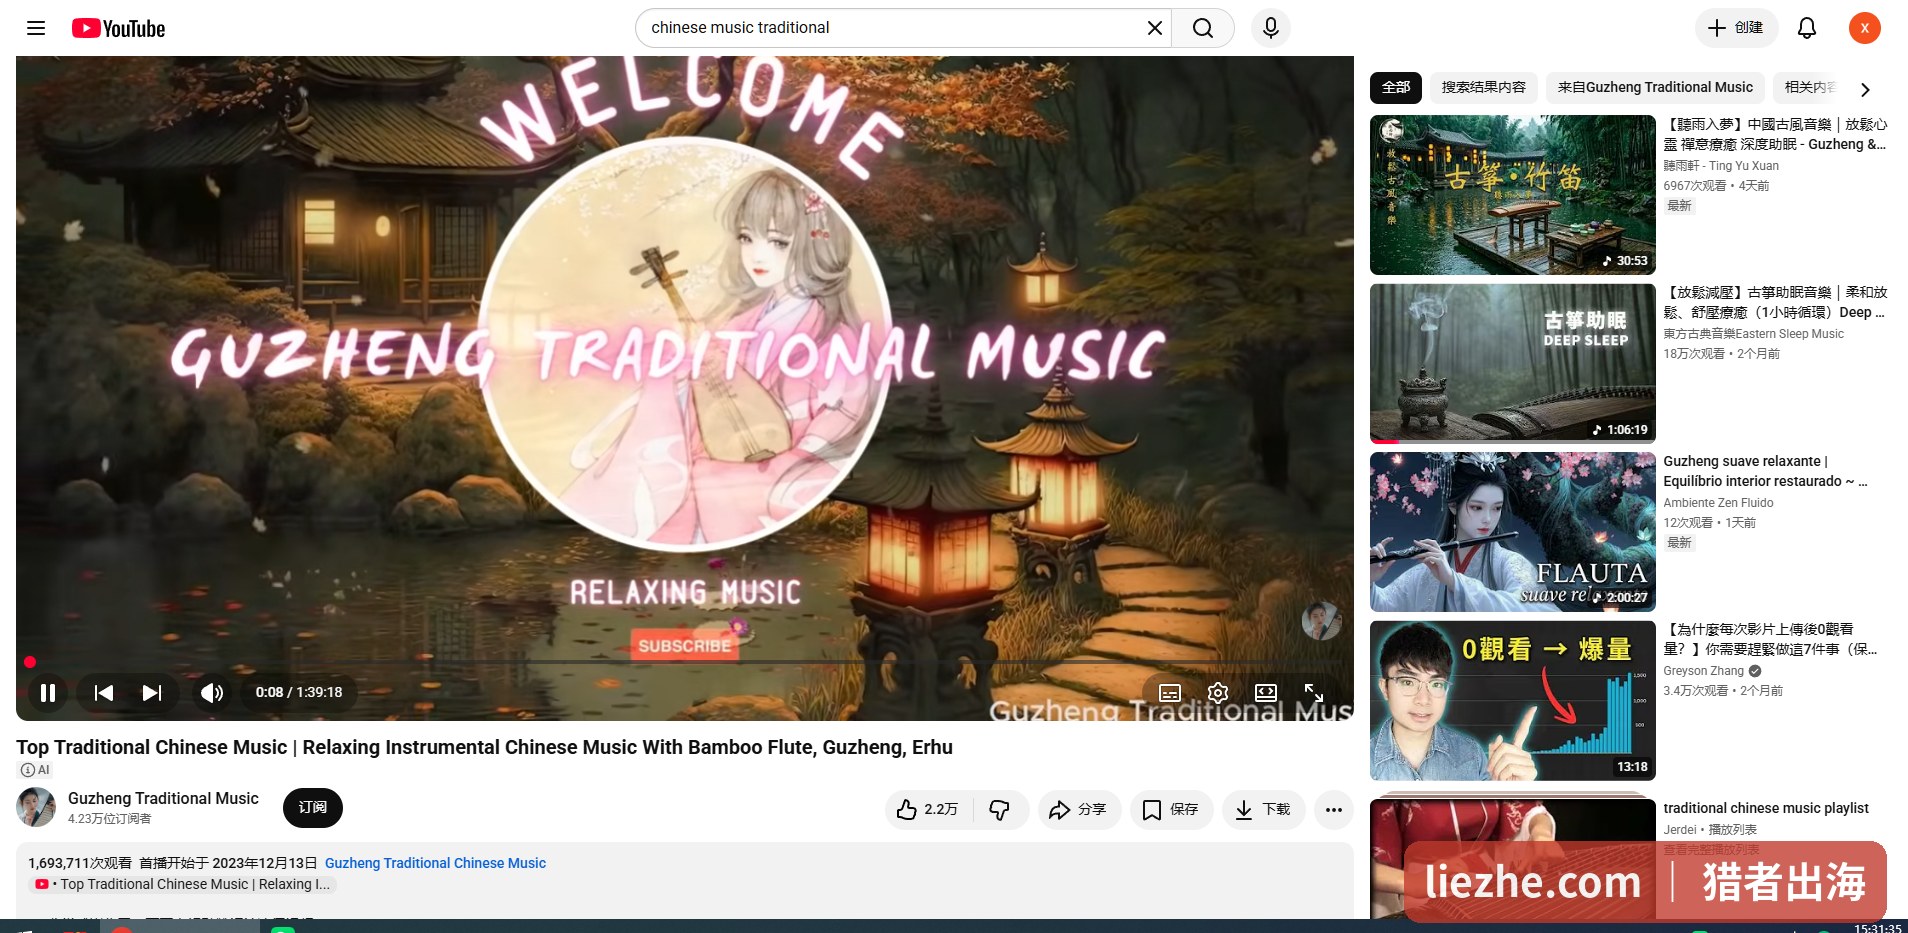This screenshot has width=1908, height=933.
Task: Click the channel watermark in player
Action: tap(1321, 621)
